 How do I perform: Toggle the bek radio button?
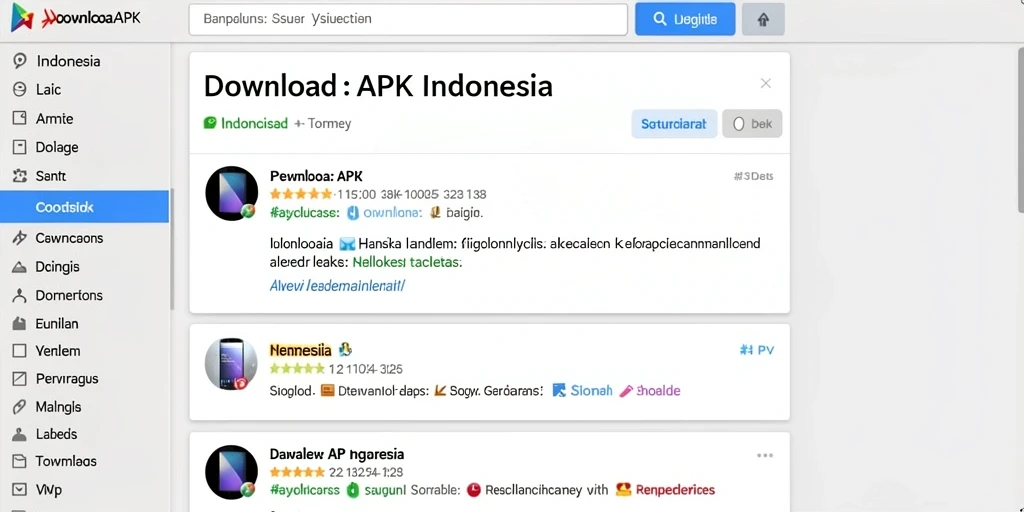pyautogui.click(x=739, y=124)
